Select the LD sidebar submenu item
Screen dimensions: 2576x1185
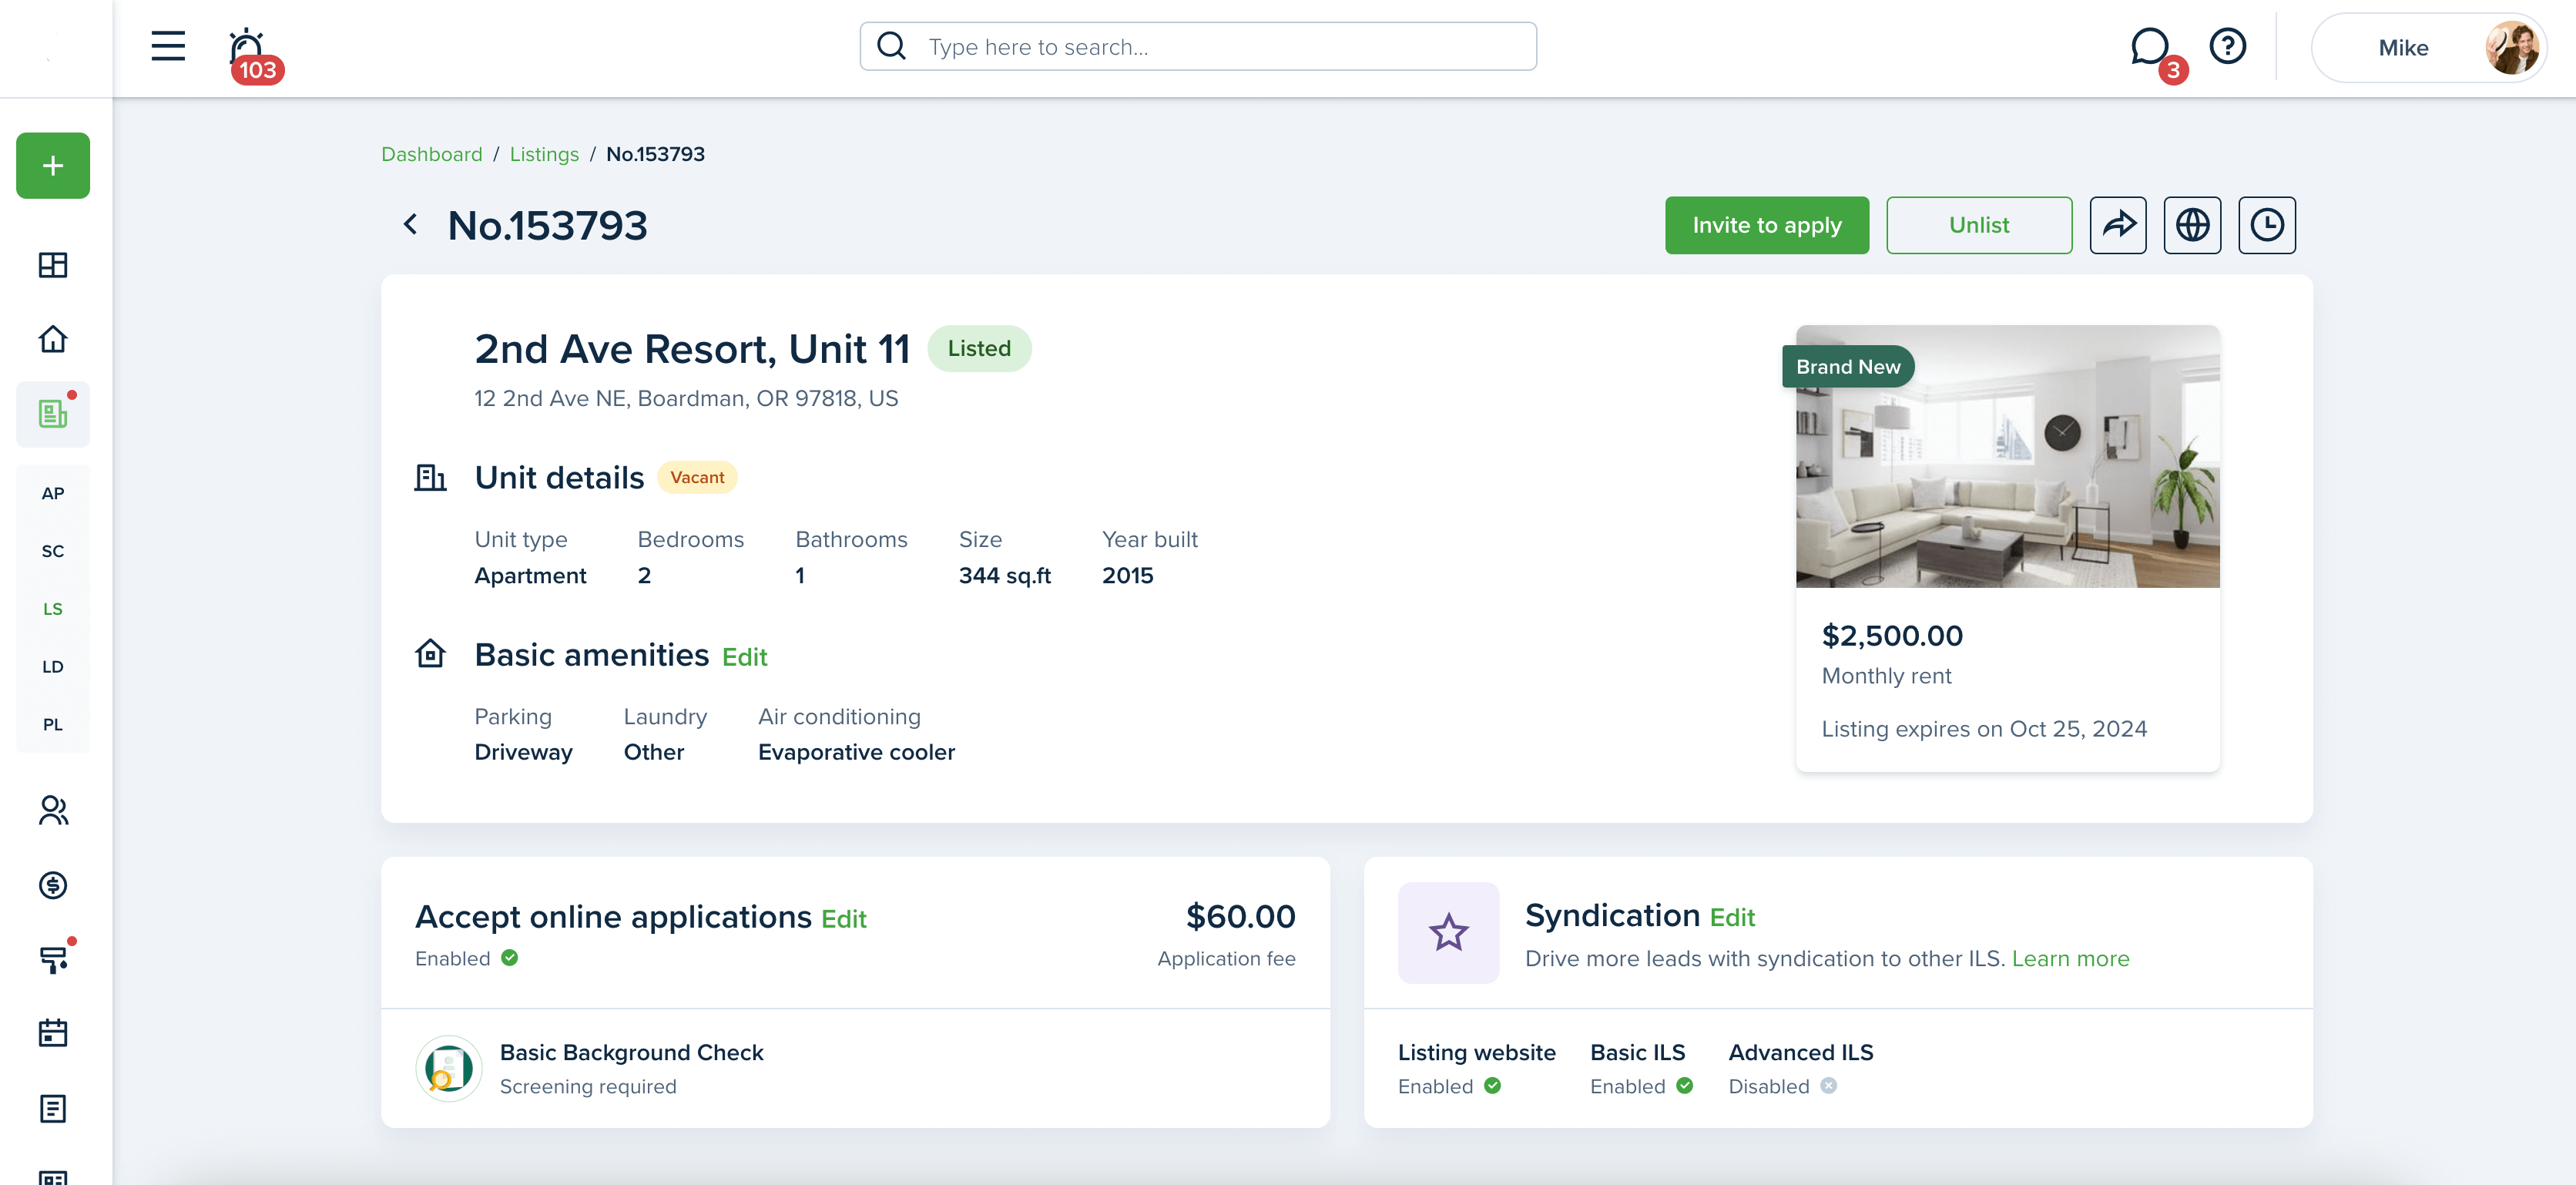(53, 667)
